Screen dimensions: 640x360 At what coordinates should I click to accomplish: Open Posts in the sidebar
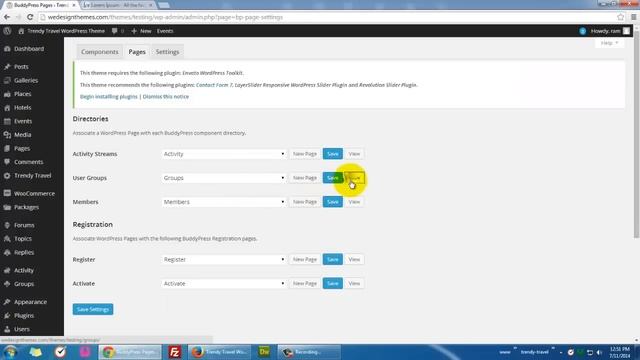click(x=21, y=67)
